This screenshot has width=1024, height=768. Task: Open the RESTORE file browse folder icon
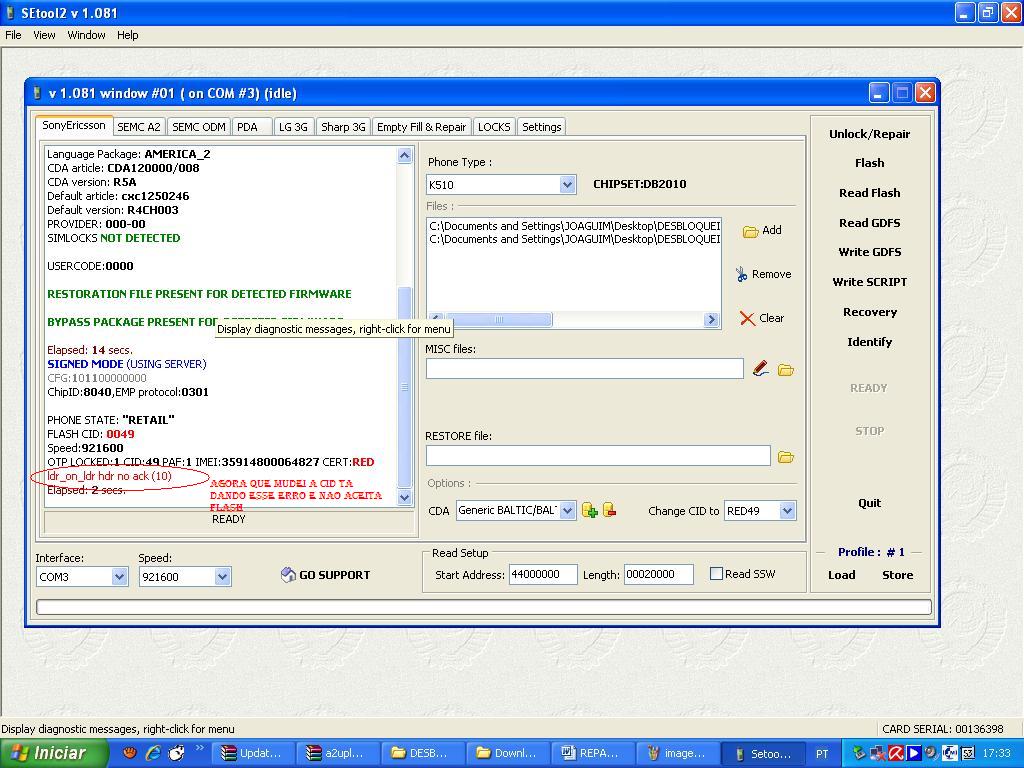coord(786,457)
